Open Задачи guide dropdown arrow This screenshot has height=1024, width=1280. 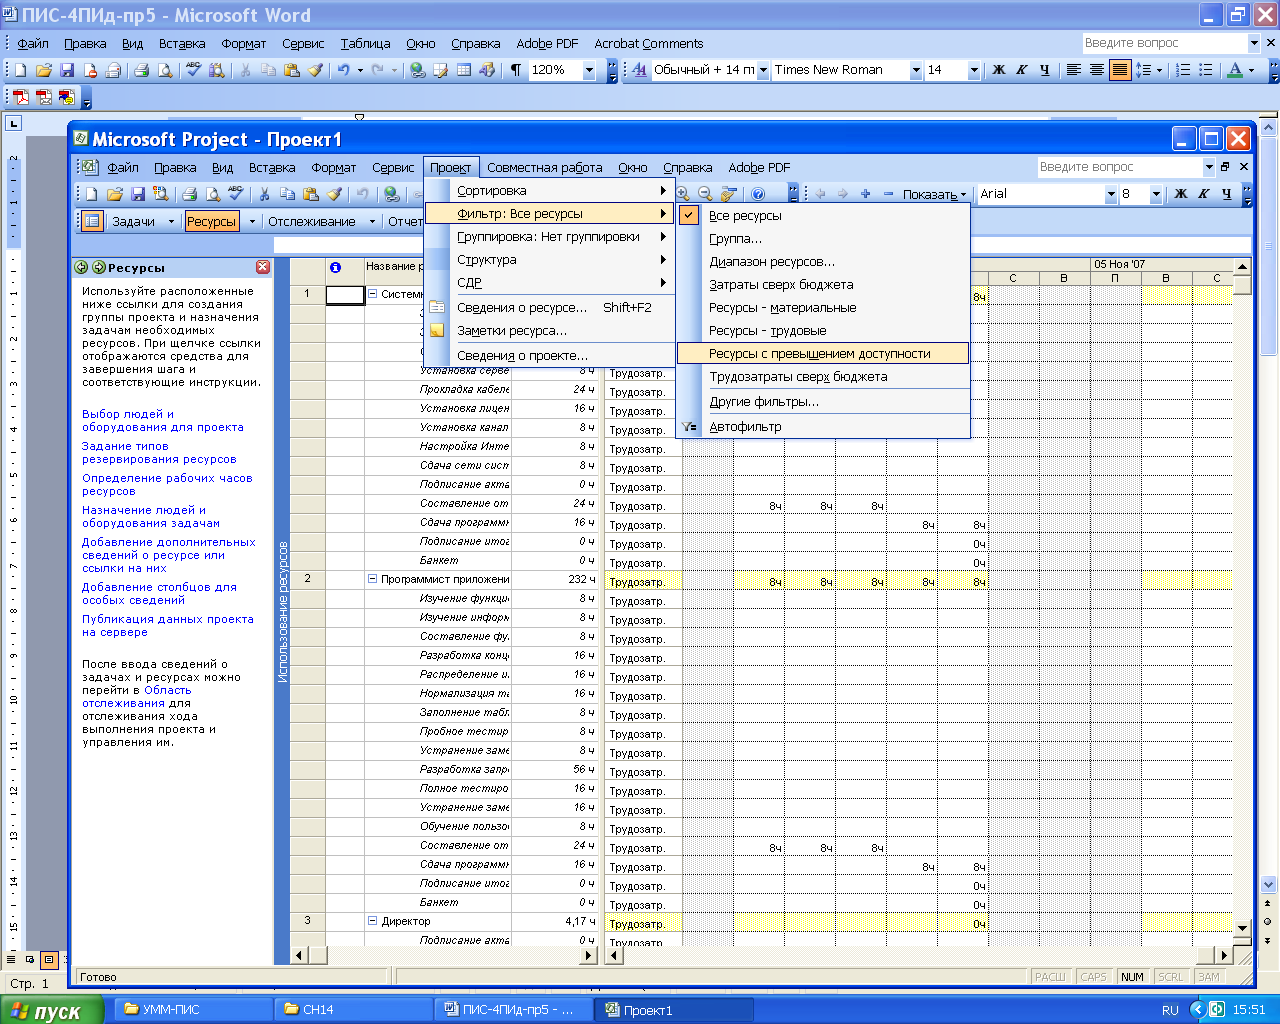point(171,222)
